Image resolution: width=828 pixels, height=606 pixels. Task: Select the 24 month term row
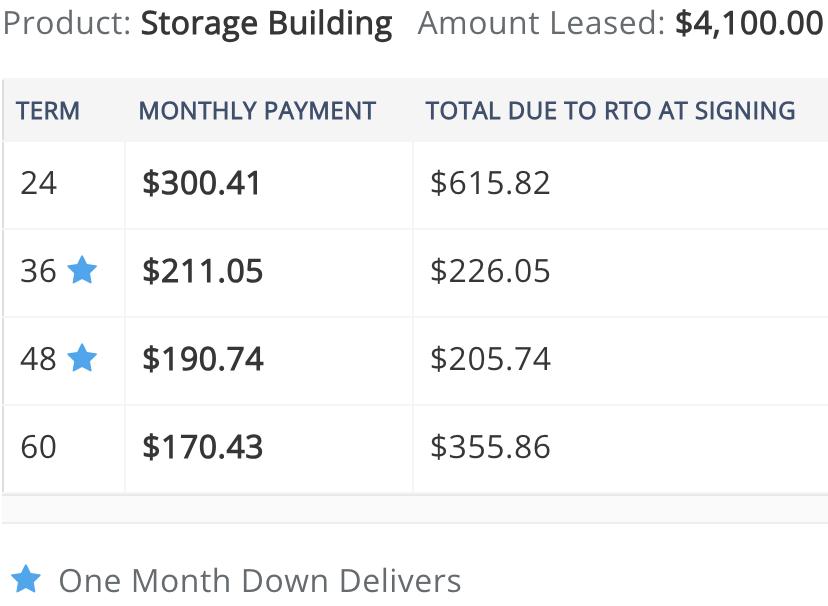click(415, 185)
